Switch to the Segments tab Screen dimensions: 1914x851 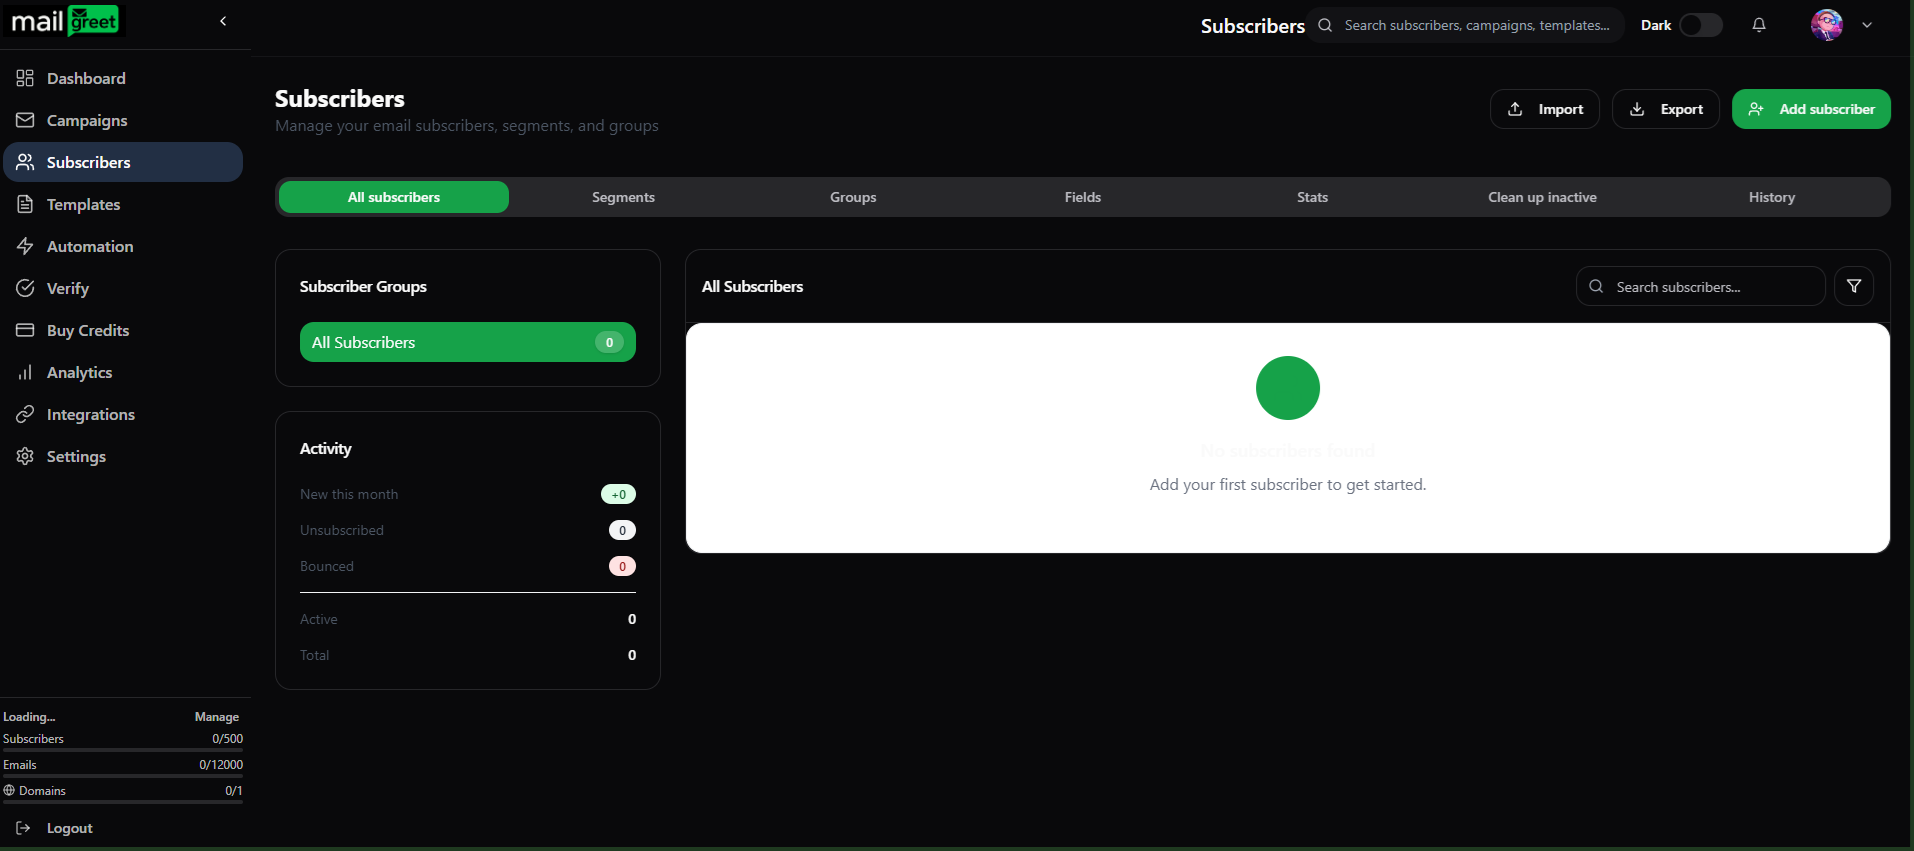(x=623, y=197)
